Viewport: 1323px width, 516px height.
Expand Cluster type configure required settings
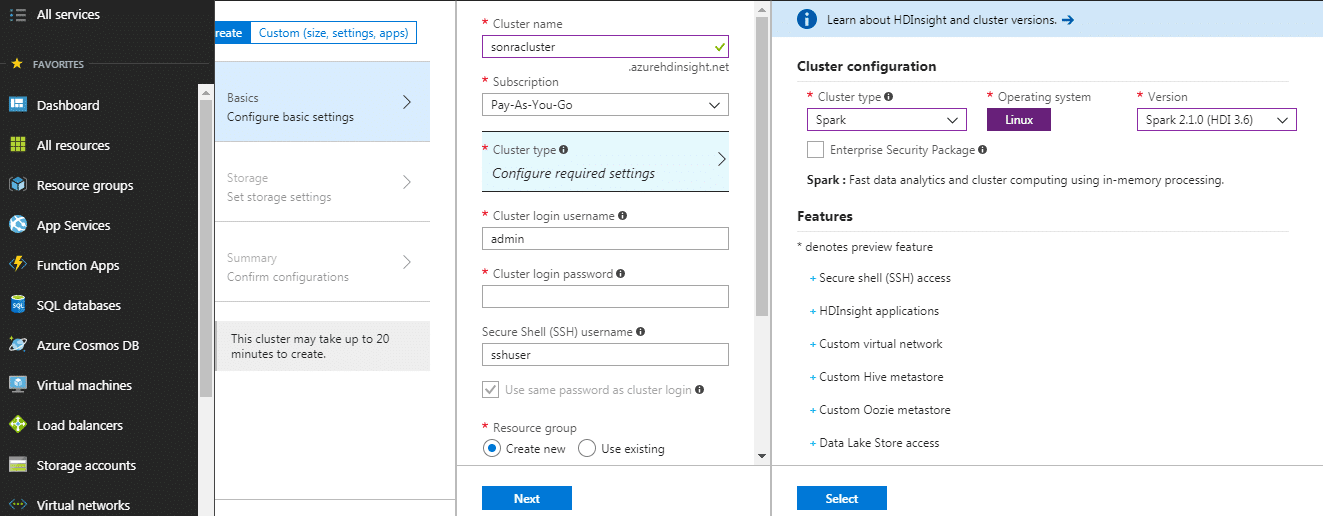[605, 162]
